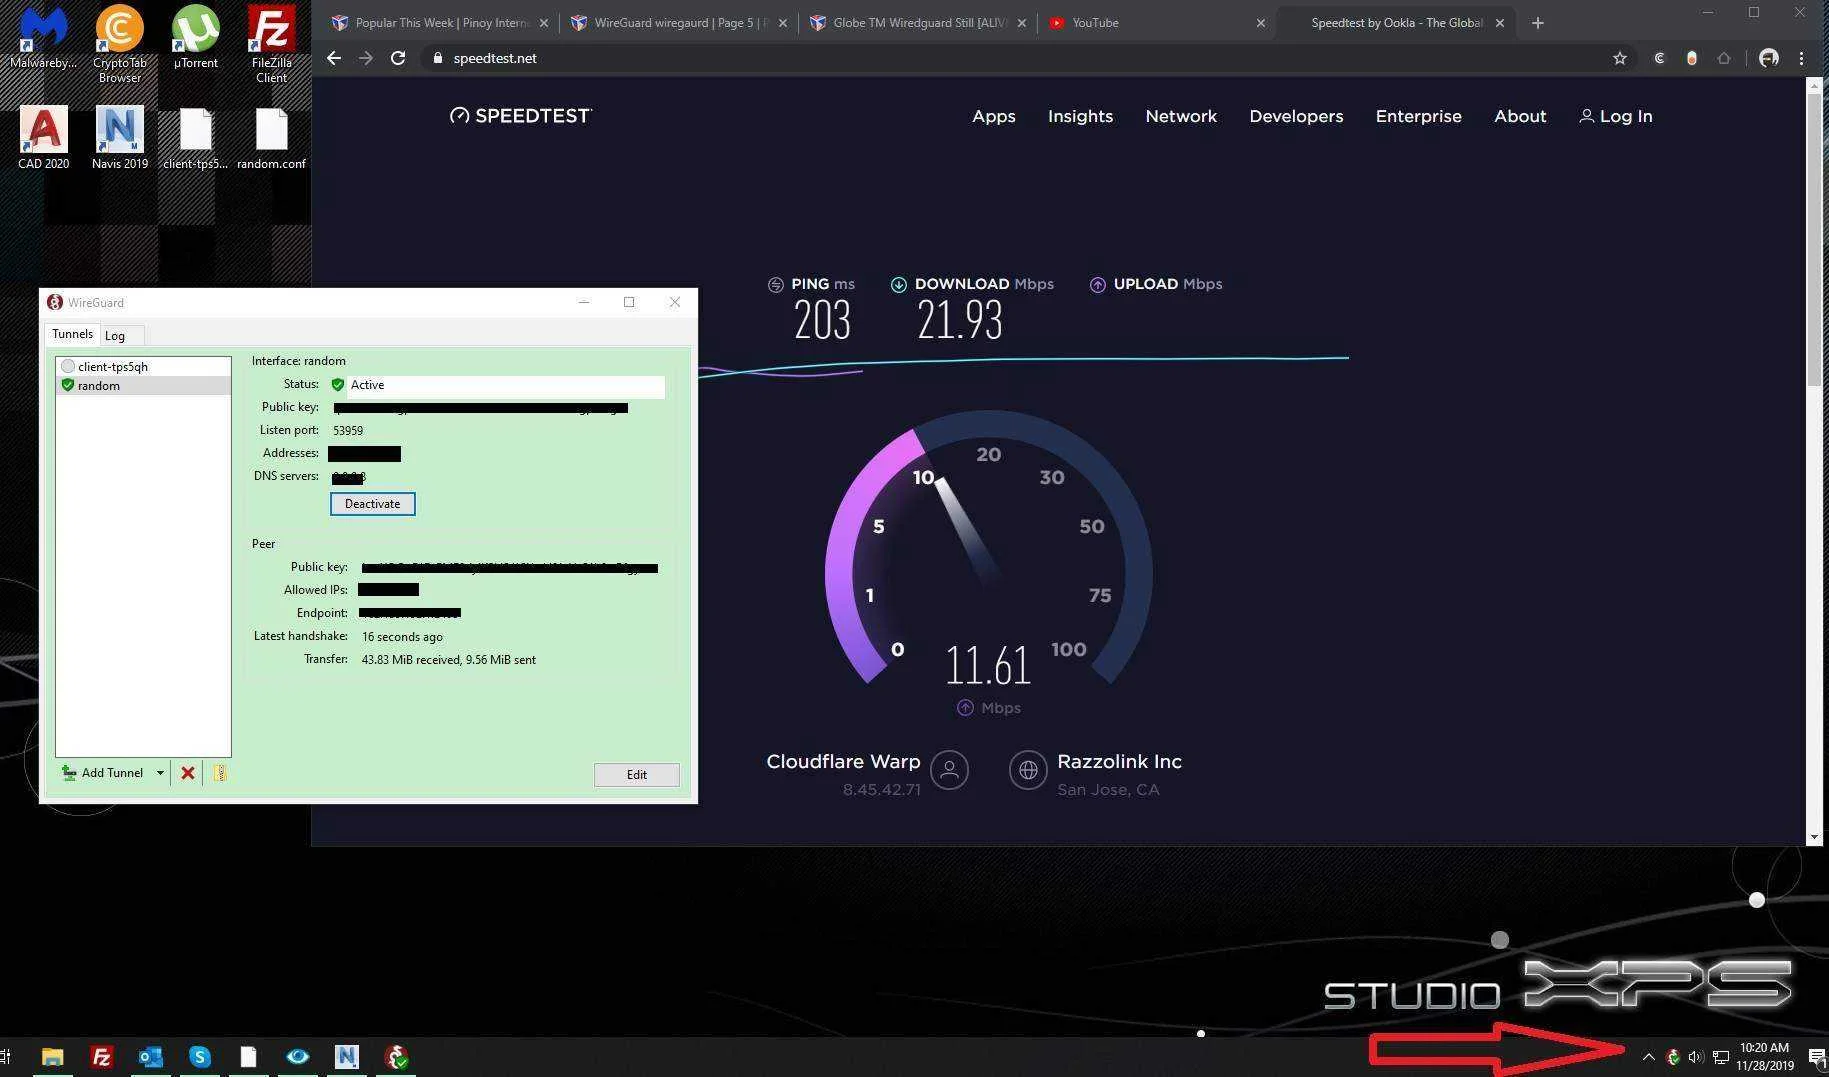Image resolution: width=1829 pixels, height=1077 pixels.
Task: Open the blue eye app on the taskbar
Action: point(297,1057)
